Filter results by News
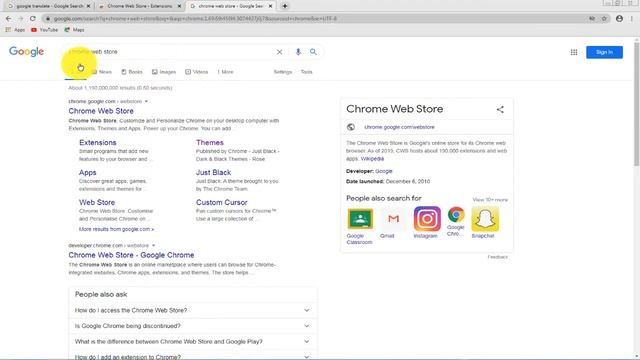This screenshot has height=360, width=640. pos(102,72)
